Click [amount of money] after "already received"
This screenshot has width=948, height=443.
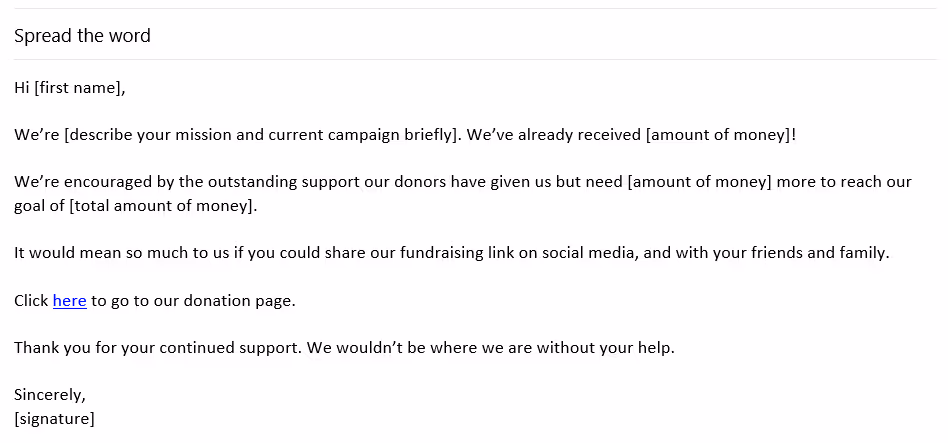[x=718, y=135]
